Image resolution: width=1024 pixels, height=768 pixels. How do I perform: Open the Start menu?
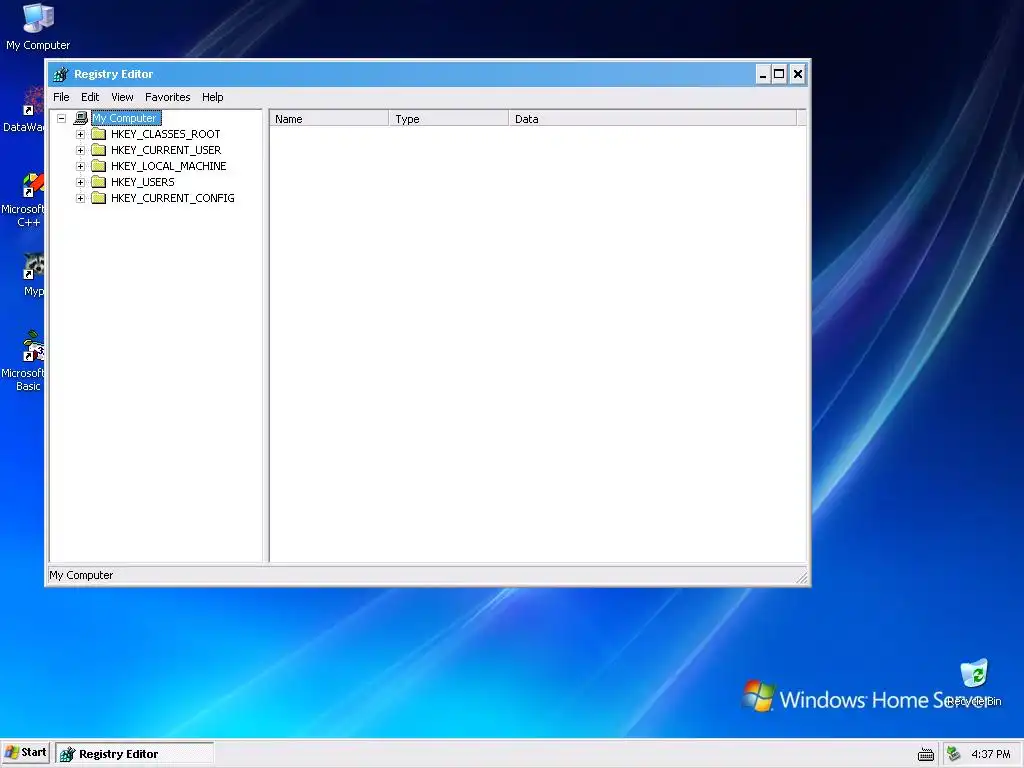click(x=25, y=752)
